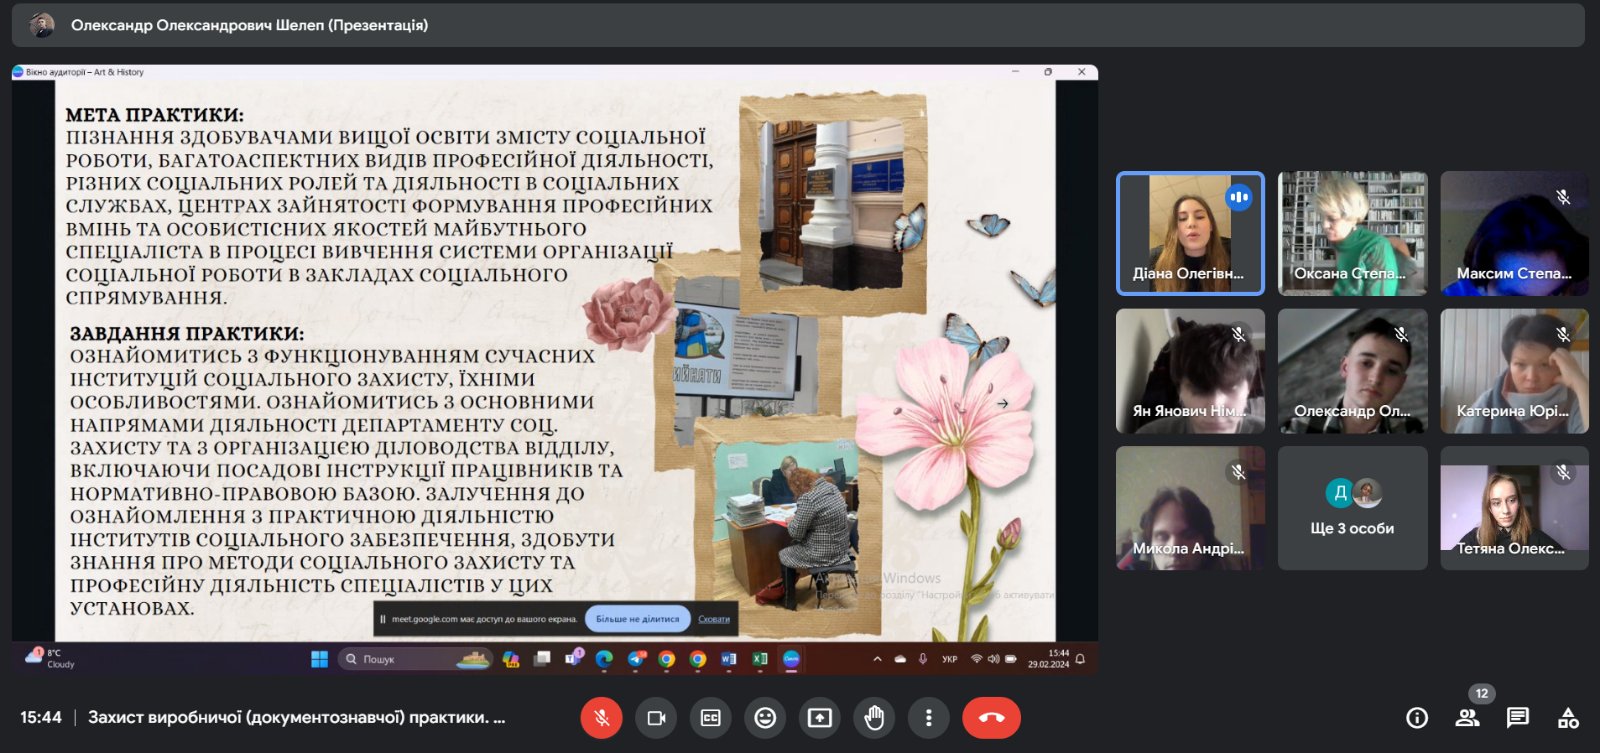Open Microsoft Edge from shared taskbar

click(x=604, y=659)
